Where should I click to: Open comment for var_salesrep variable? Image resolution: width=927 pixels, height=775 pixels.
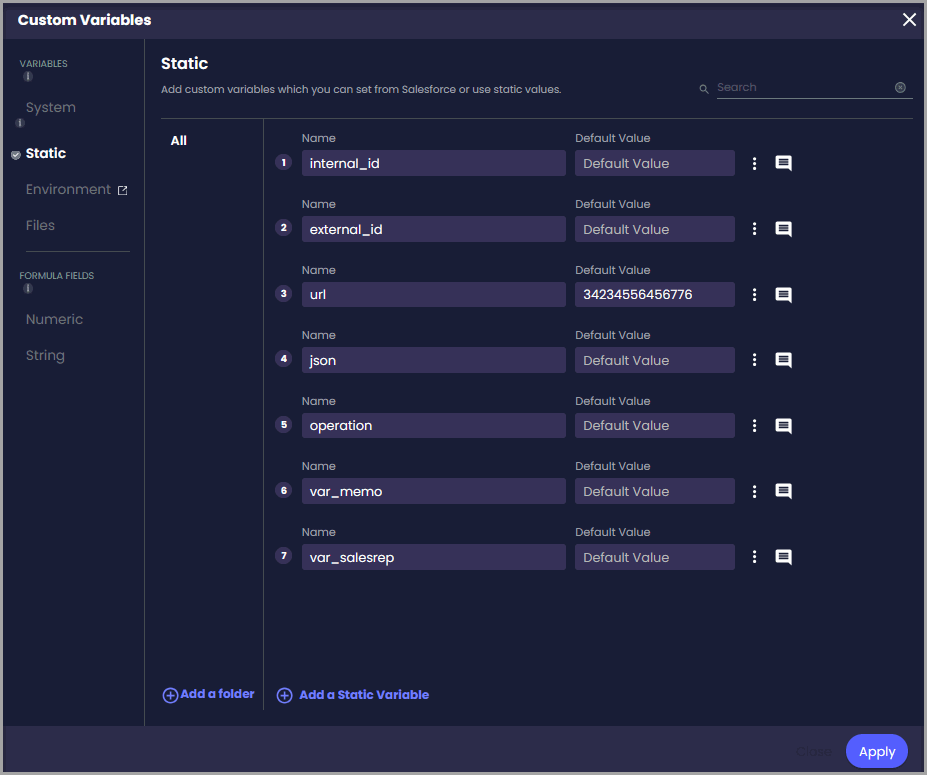pyautogui.click(x=783, y=557)
